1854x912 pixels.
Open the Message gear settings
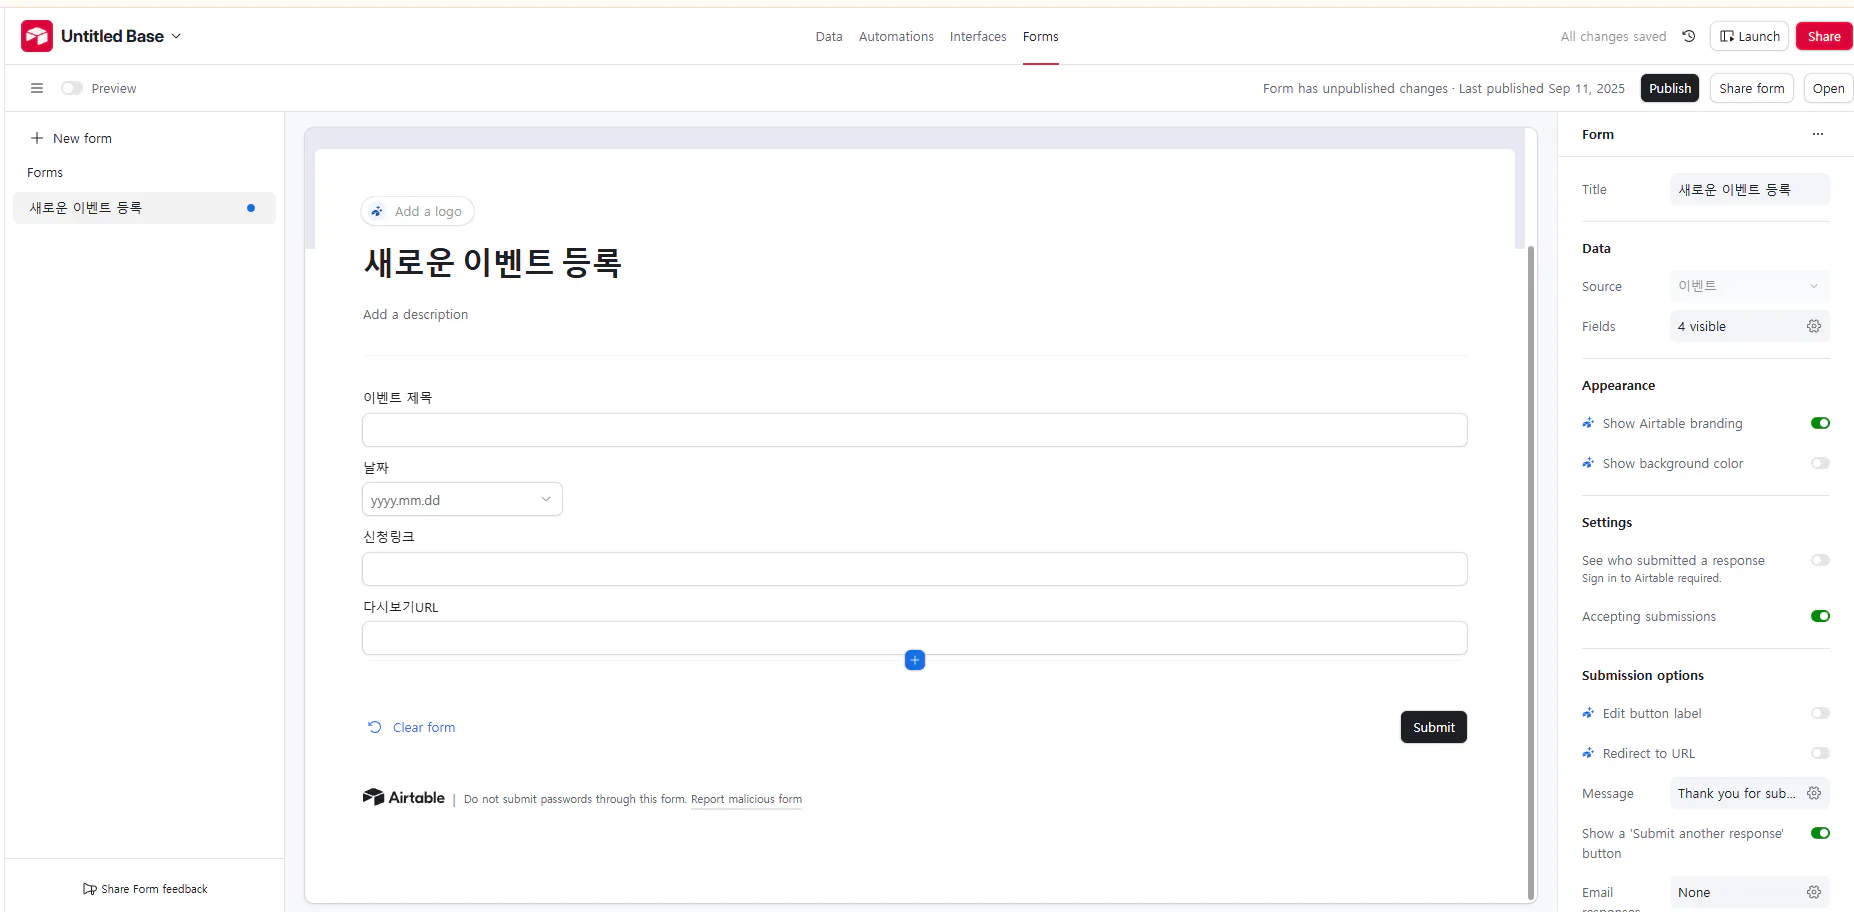1814,793
